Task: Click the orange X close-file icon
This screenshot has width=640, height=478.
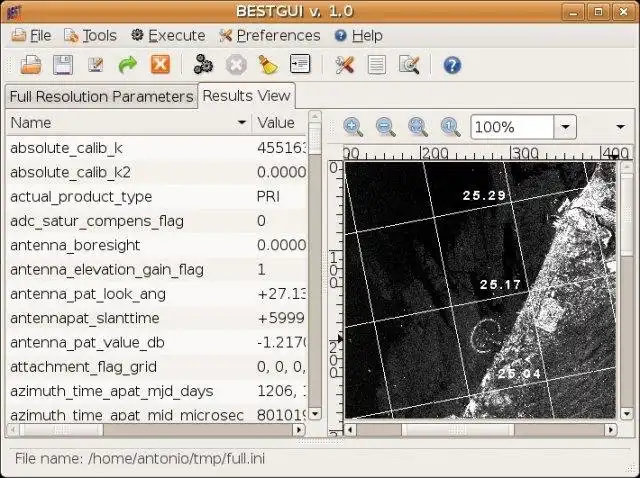Action: (159, 65)
